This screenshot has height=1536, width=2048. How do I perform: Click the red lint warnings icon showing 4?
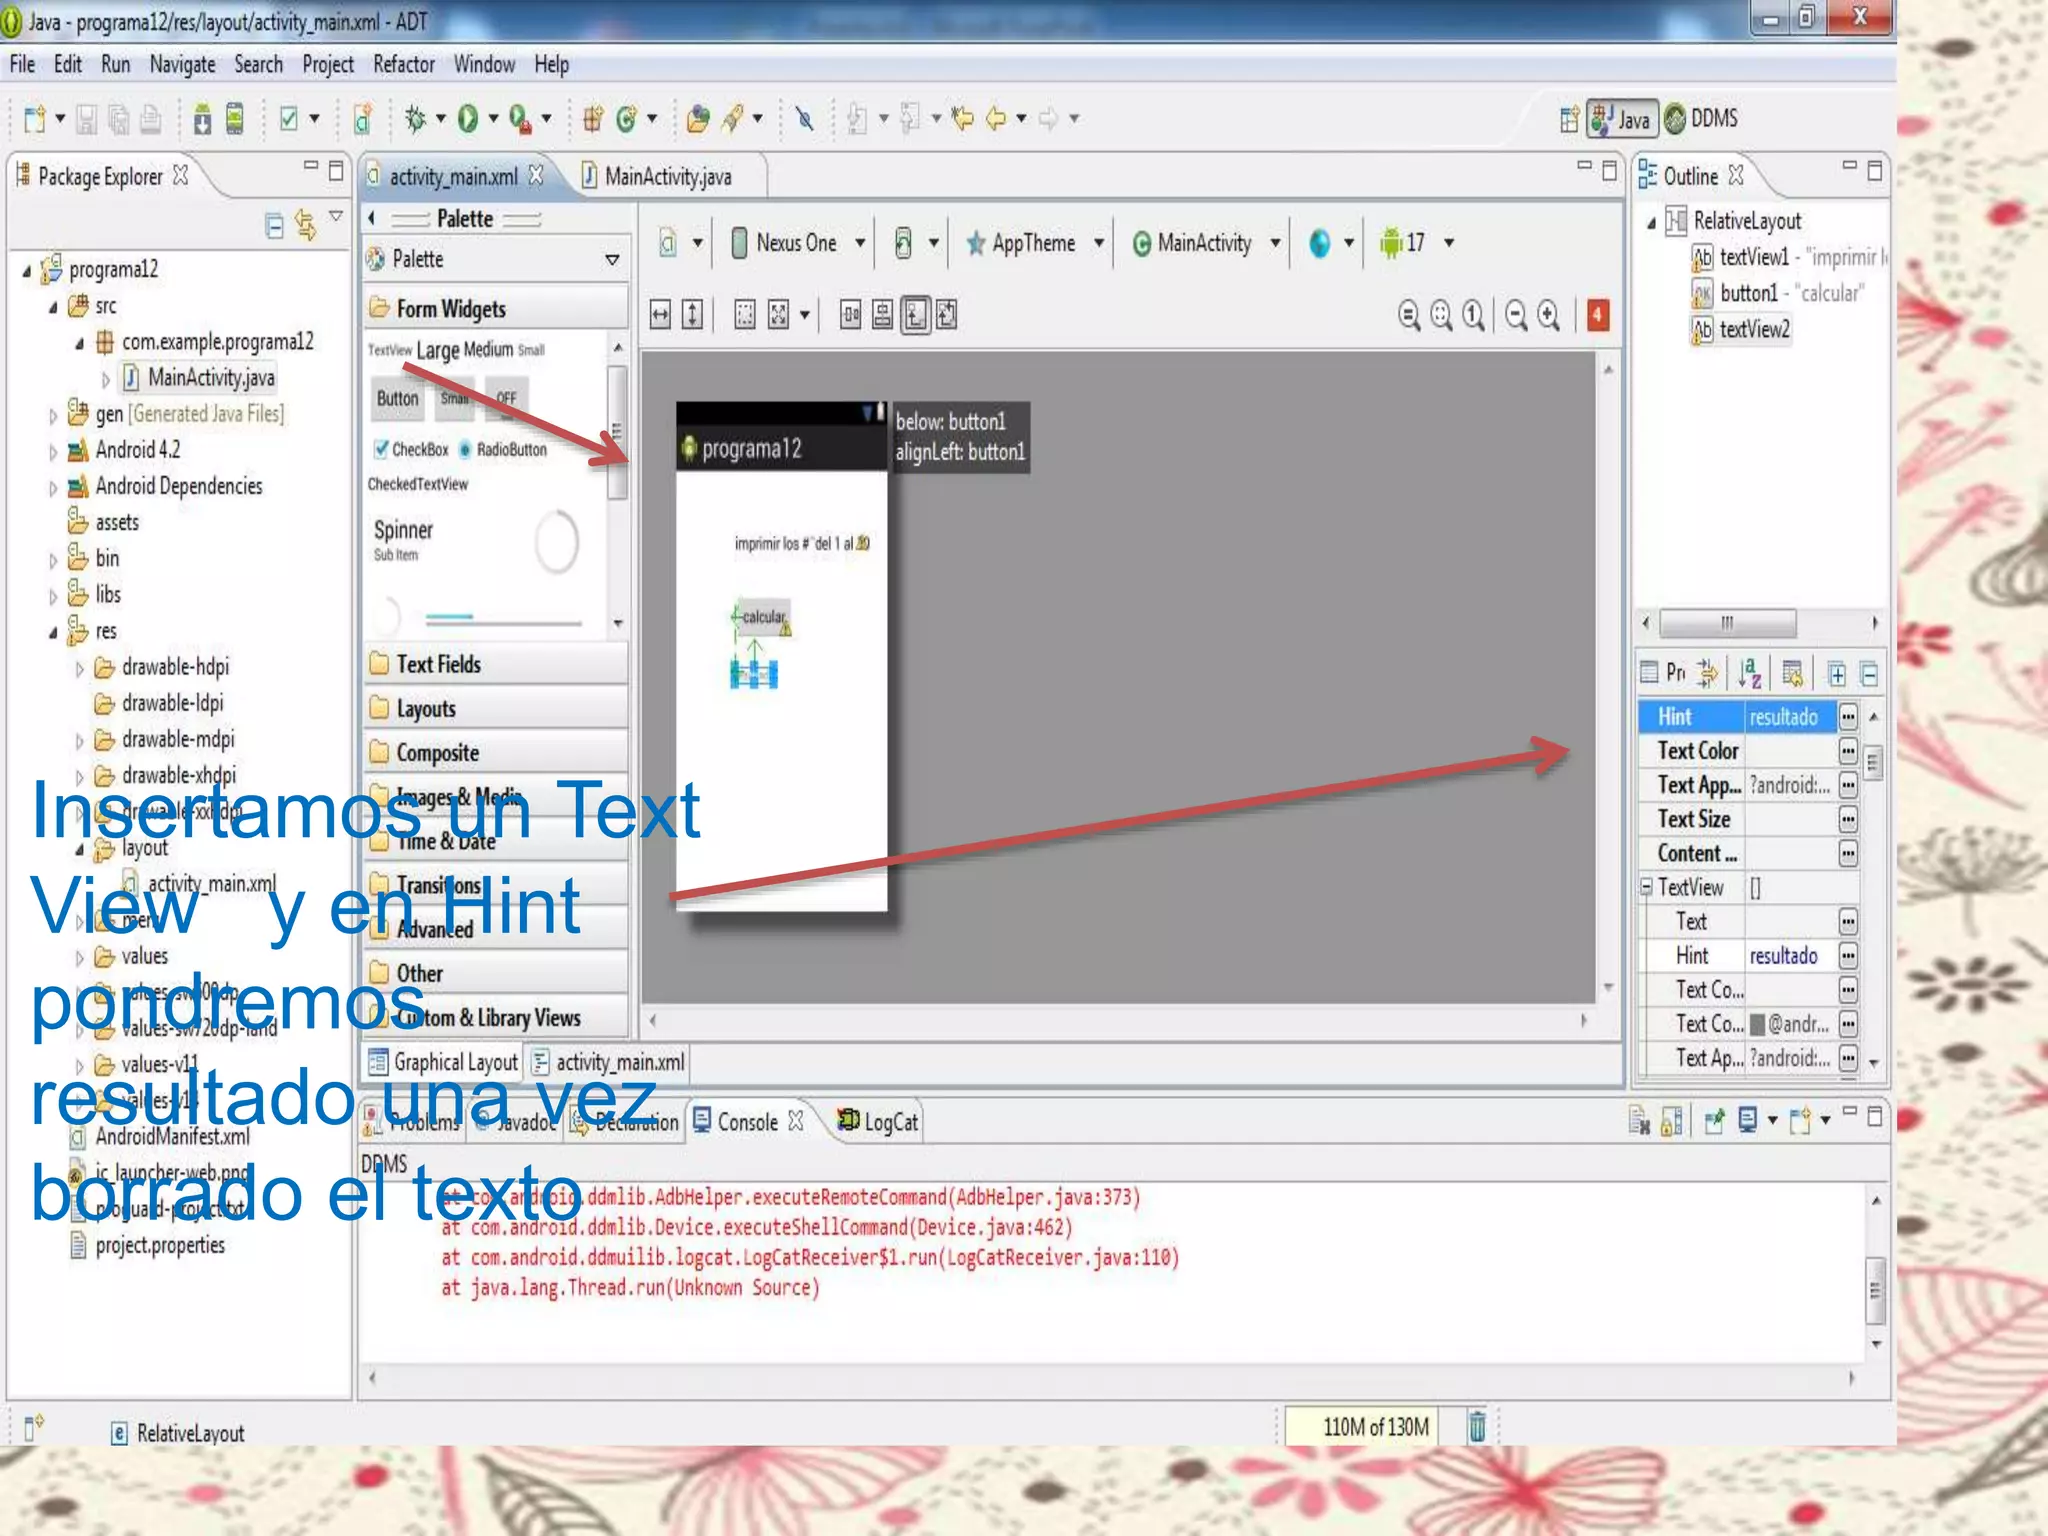pos(1597,315)
